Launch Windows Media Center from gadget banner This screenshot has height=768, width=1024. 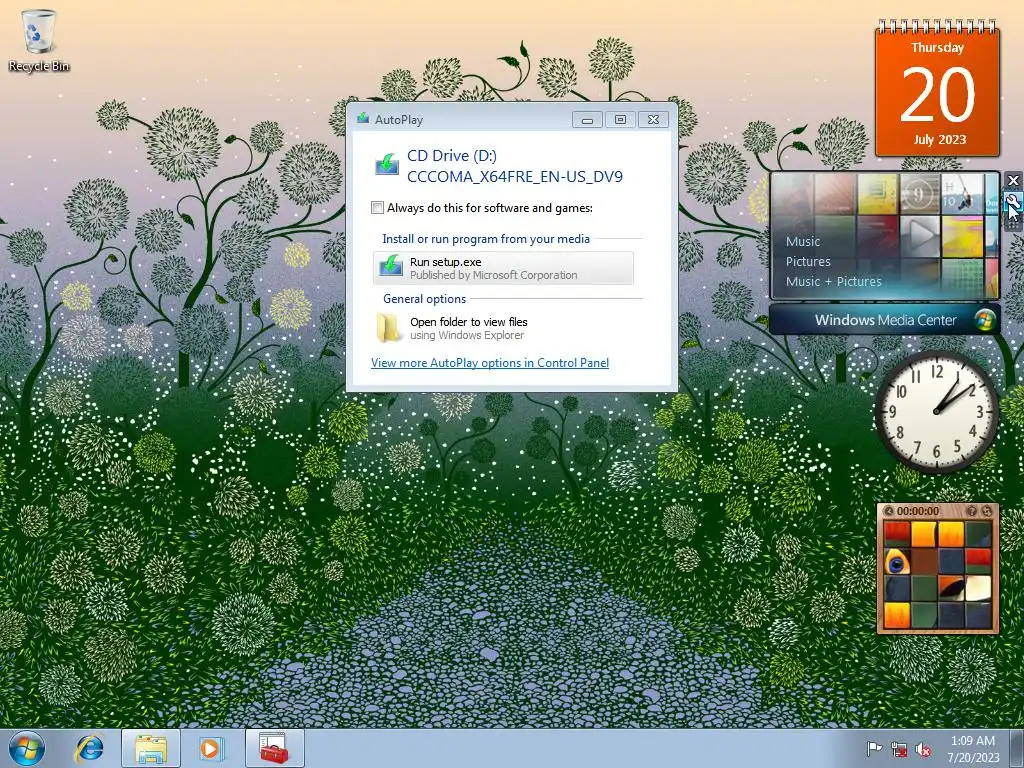885,320
